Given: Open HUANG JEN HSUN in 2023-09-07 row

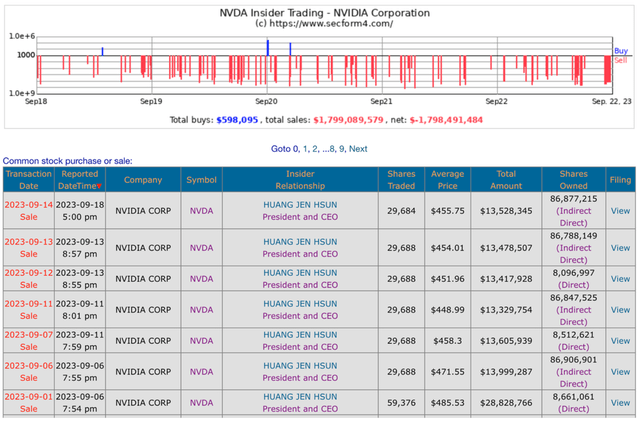Looking at the screenshot, I should click(300, 335).
